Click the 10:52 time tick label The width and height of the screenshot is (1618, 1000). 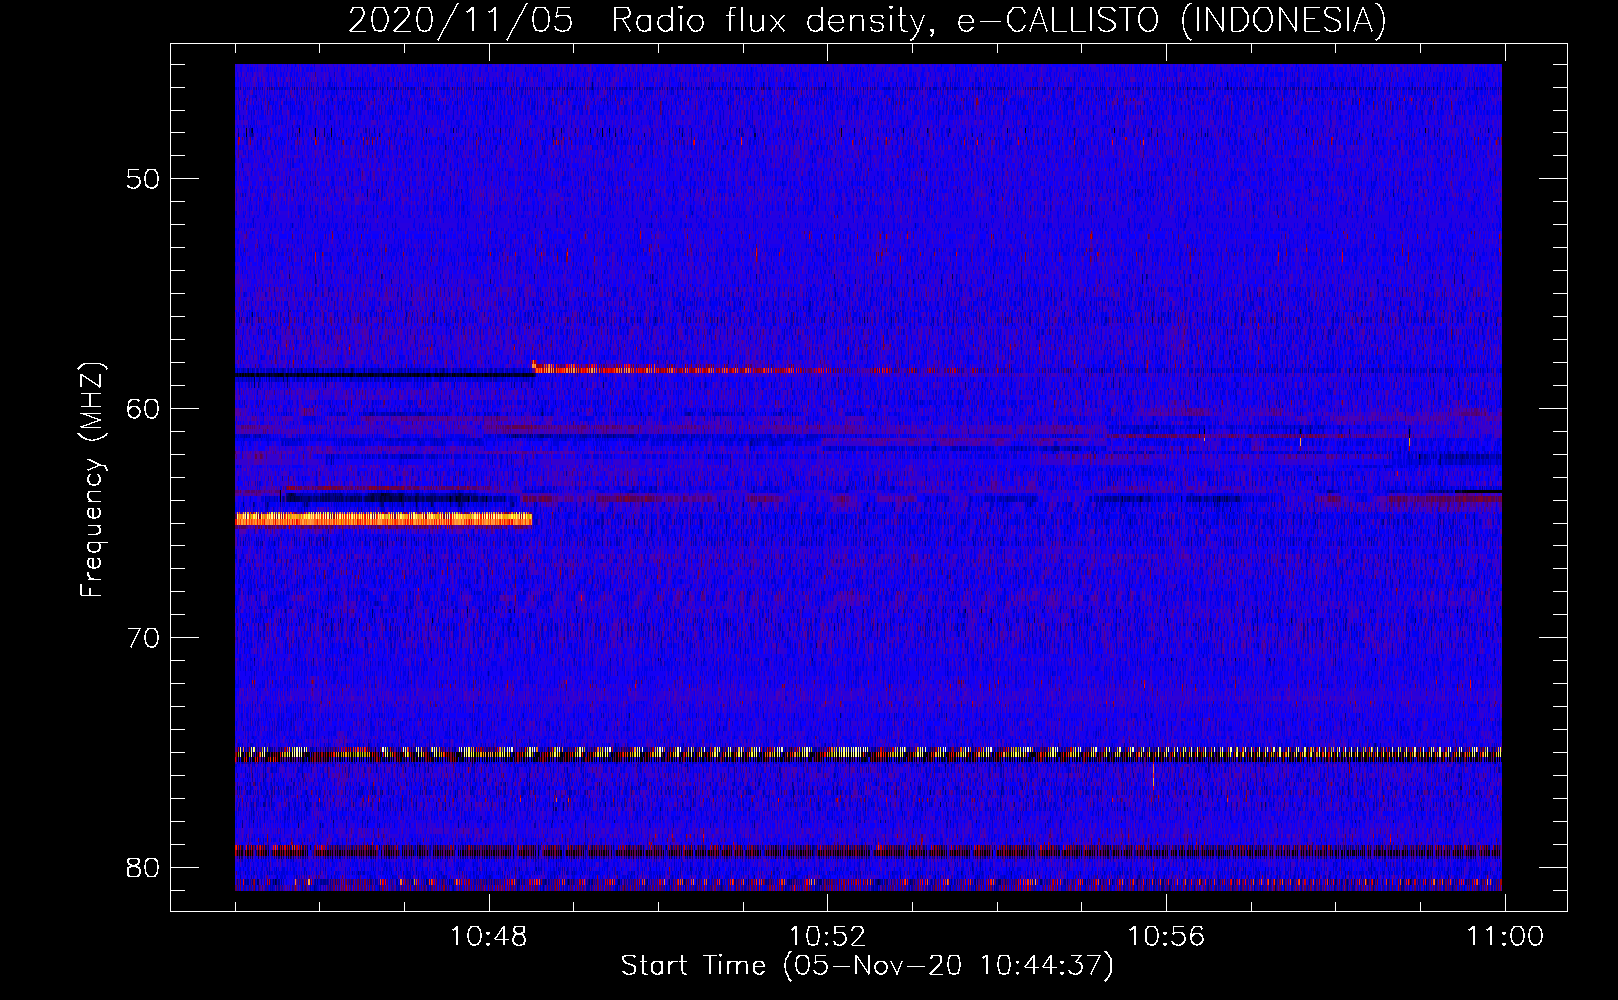pyautogui.click(x=827, y=937)
